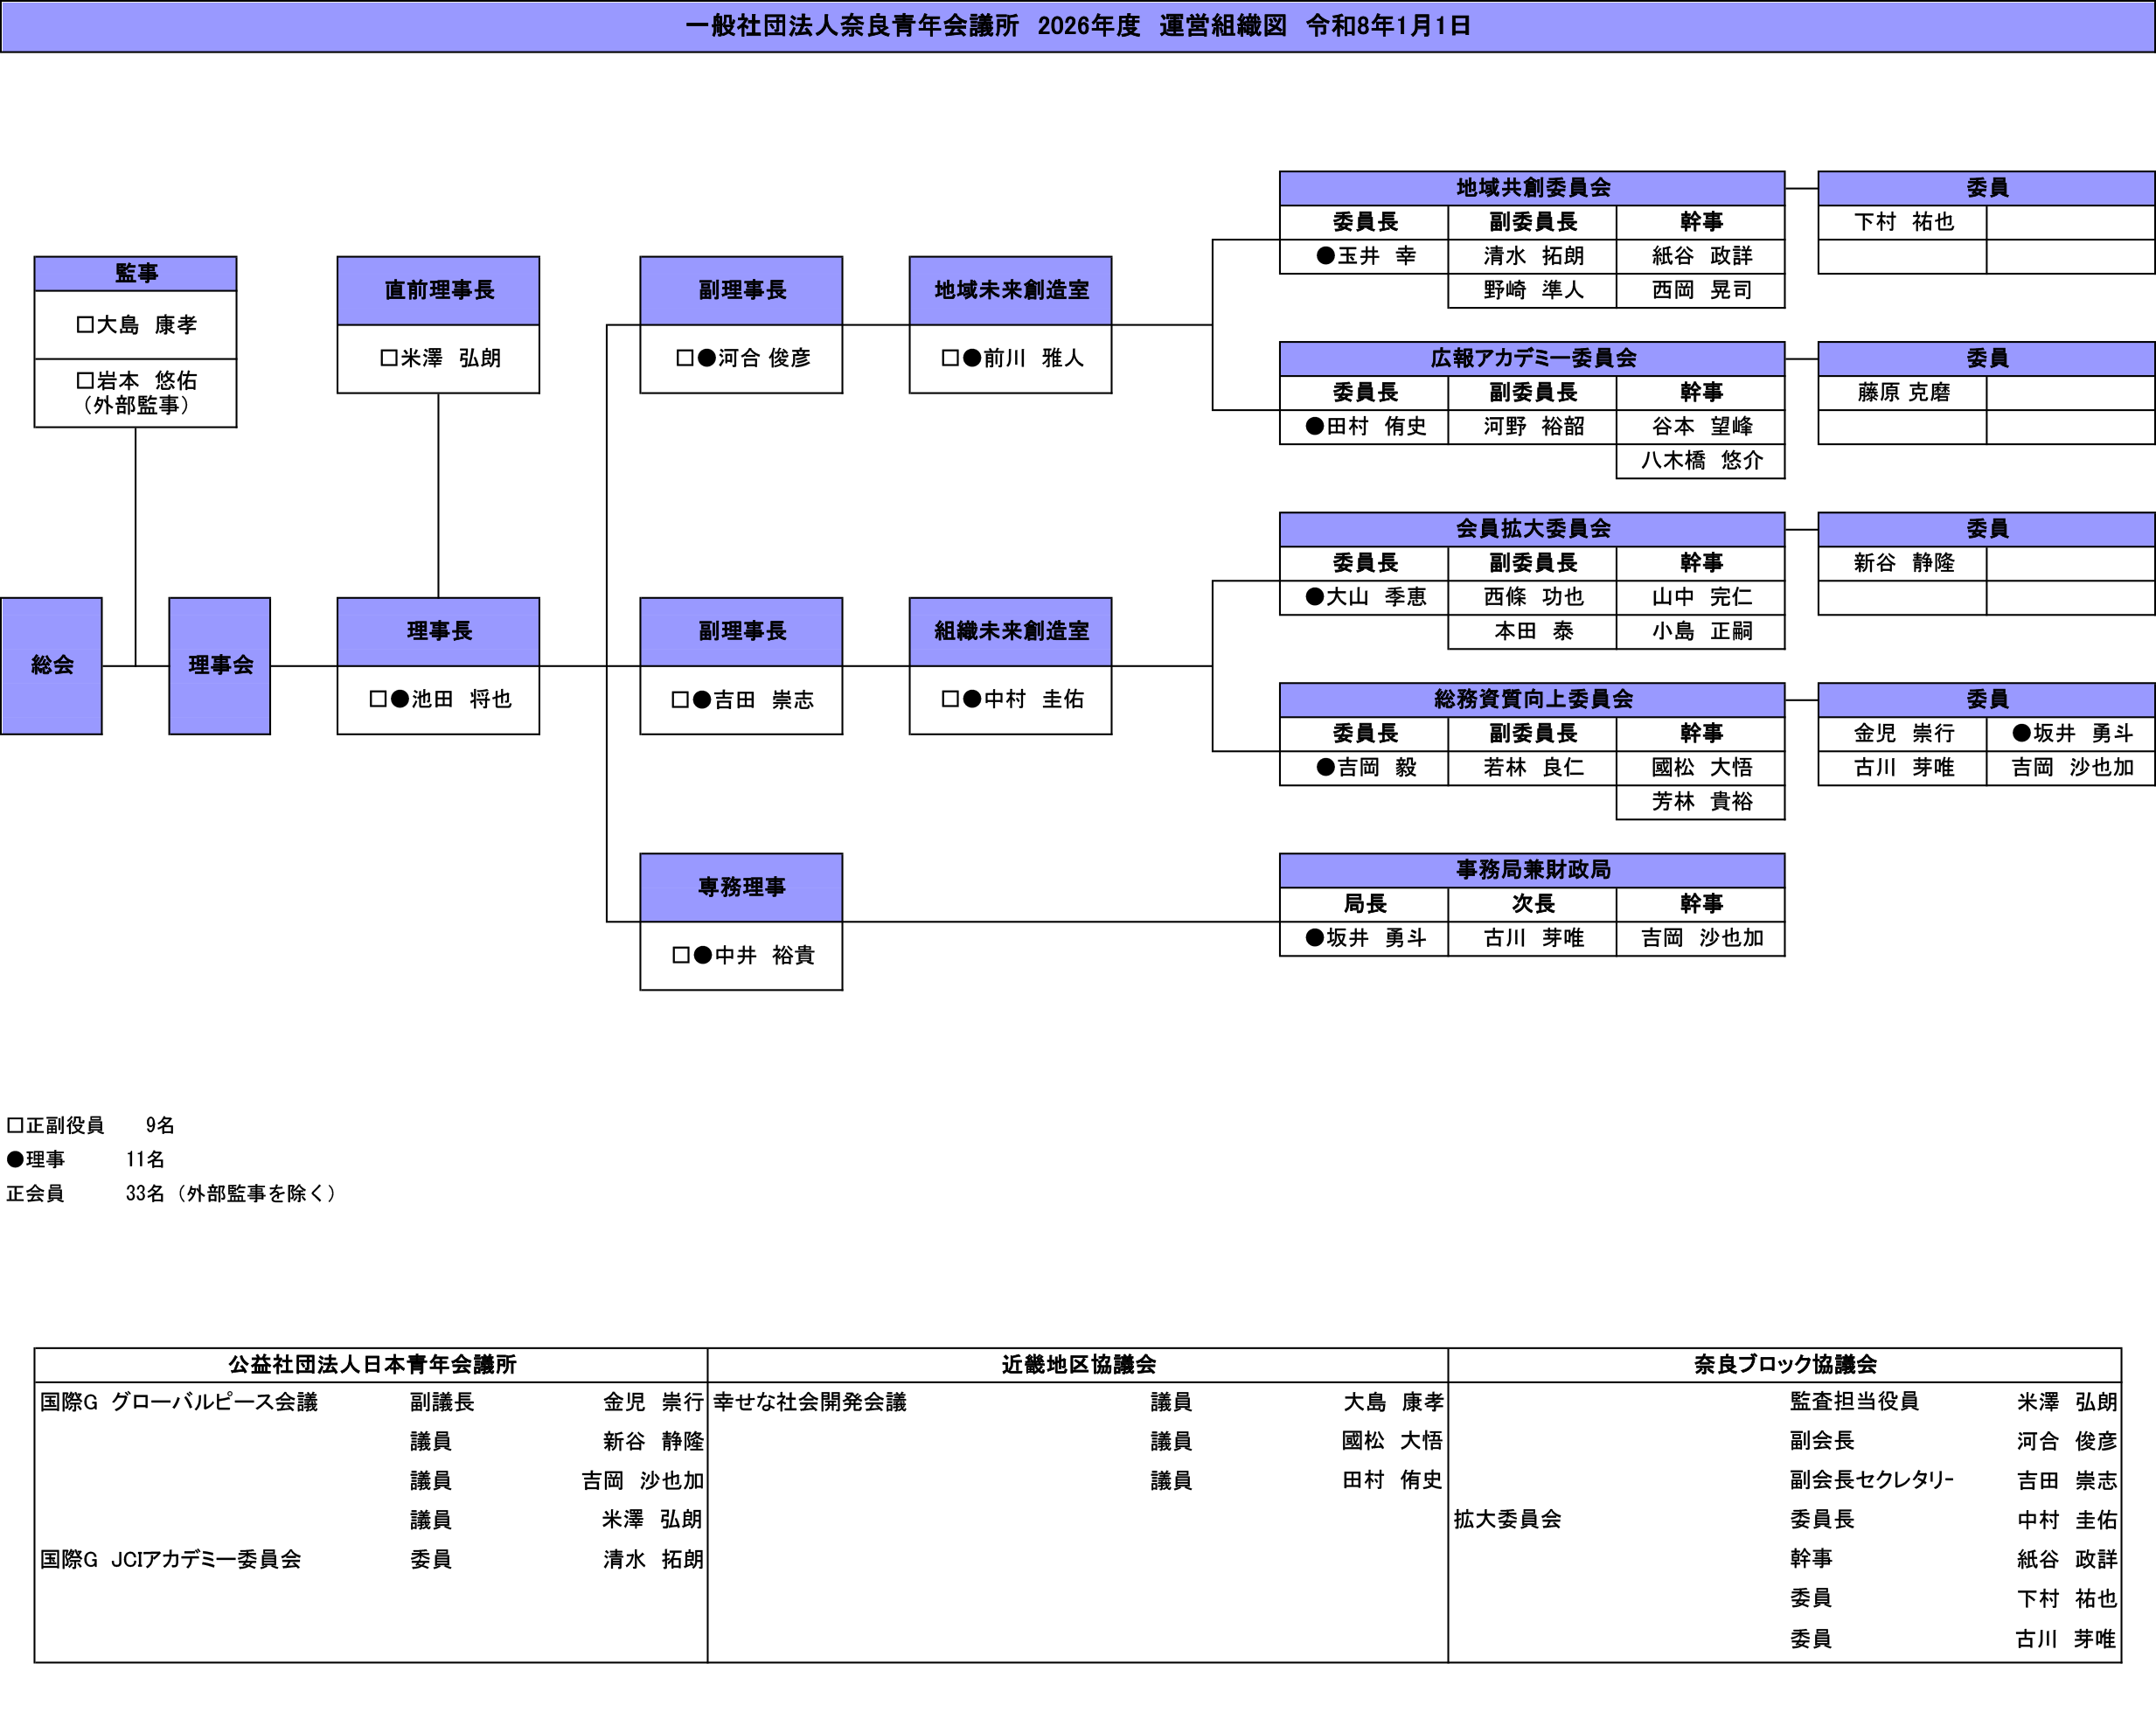This screenshot has height=1712, width=2156.
Task: Select the 広報アカデミー委員会 header
Action: (1531, 358)
